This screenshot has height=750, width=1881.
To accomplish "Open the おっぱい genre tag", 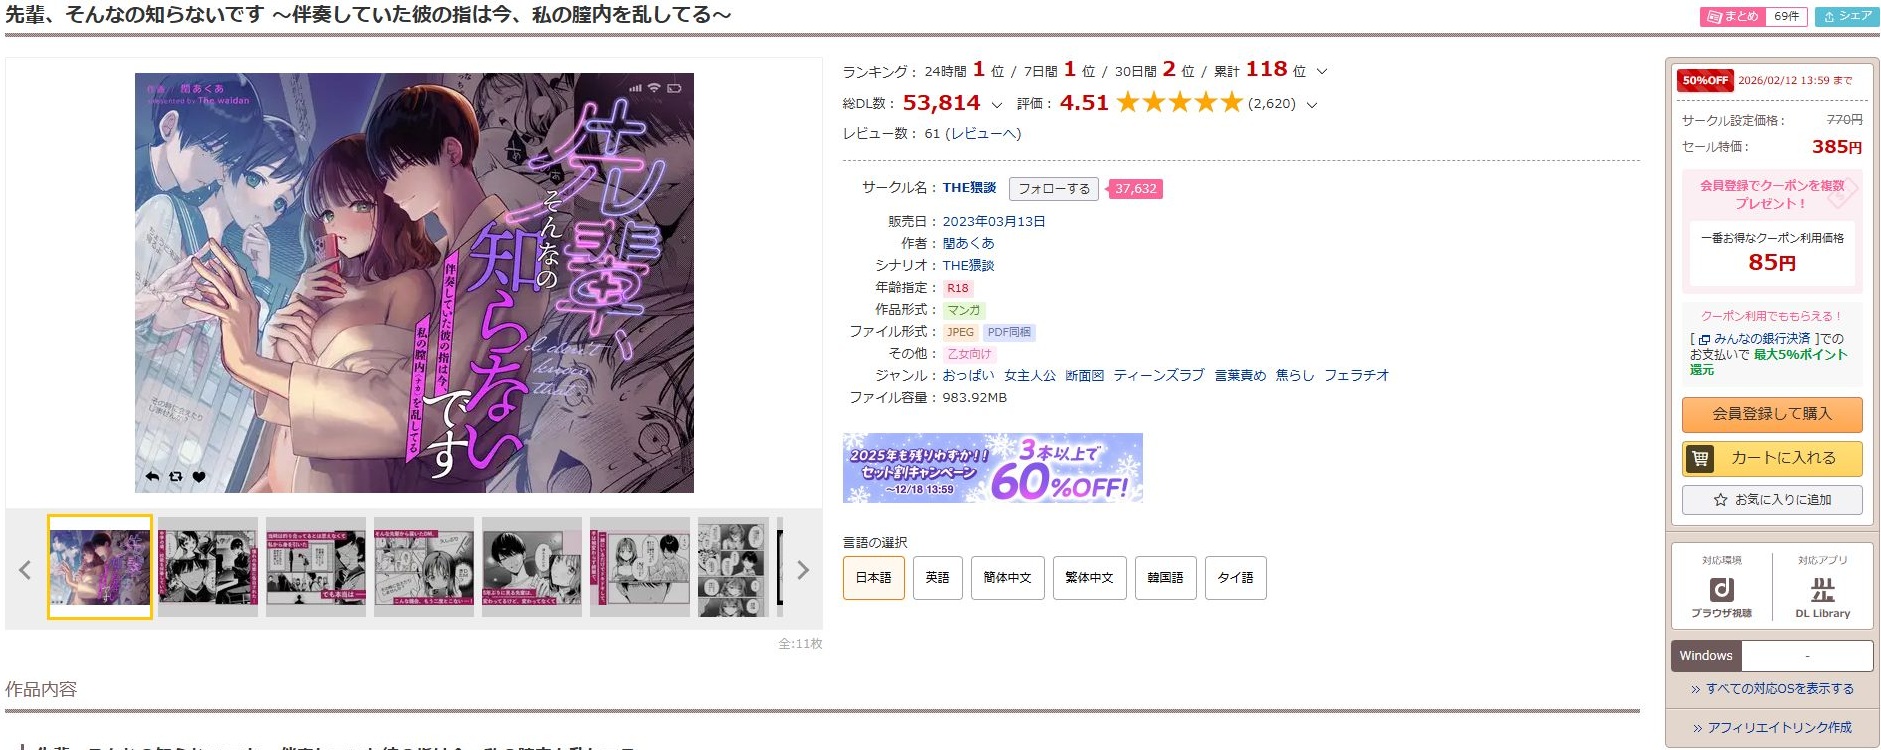I will 968,375.
